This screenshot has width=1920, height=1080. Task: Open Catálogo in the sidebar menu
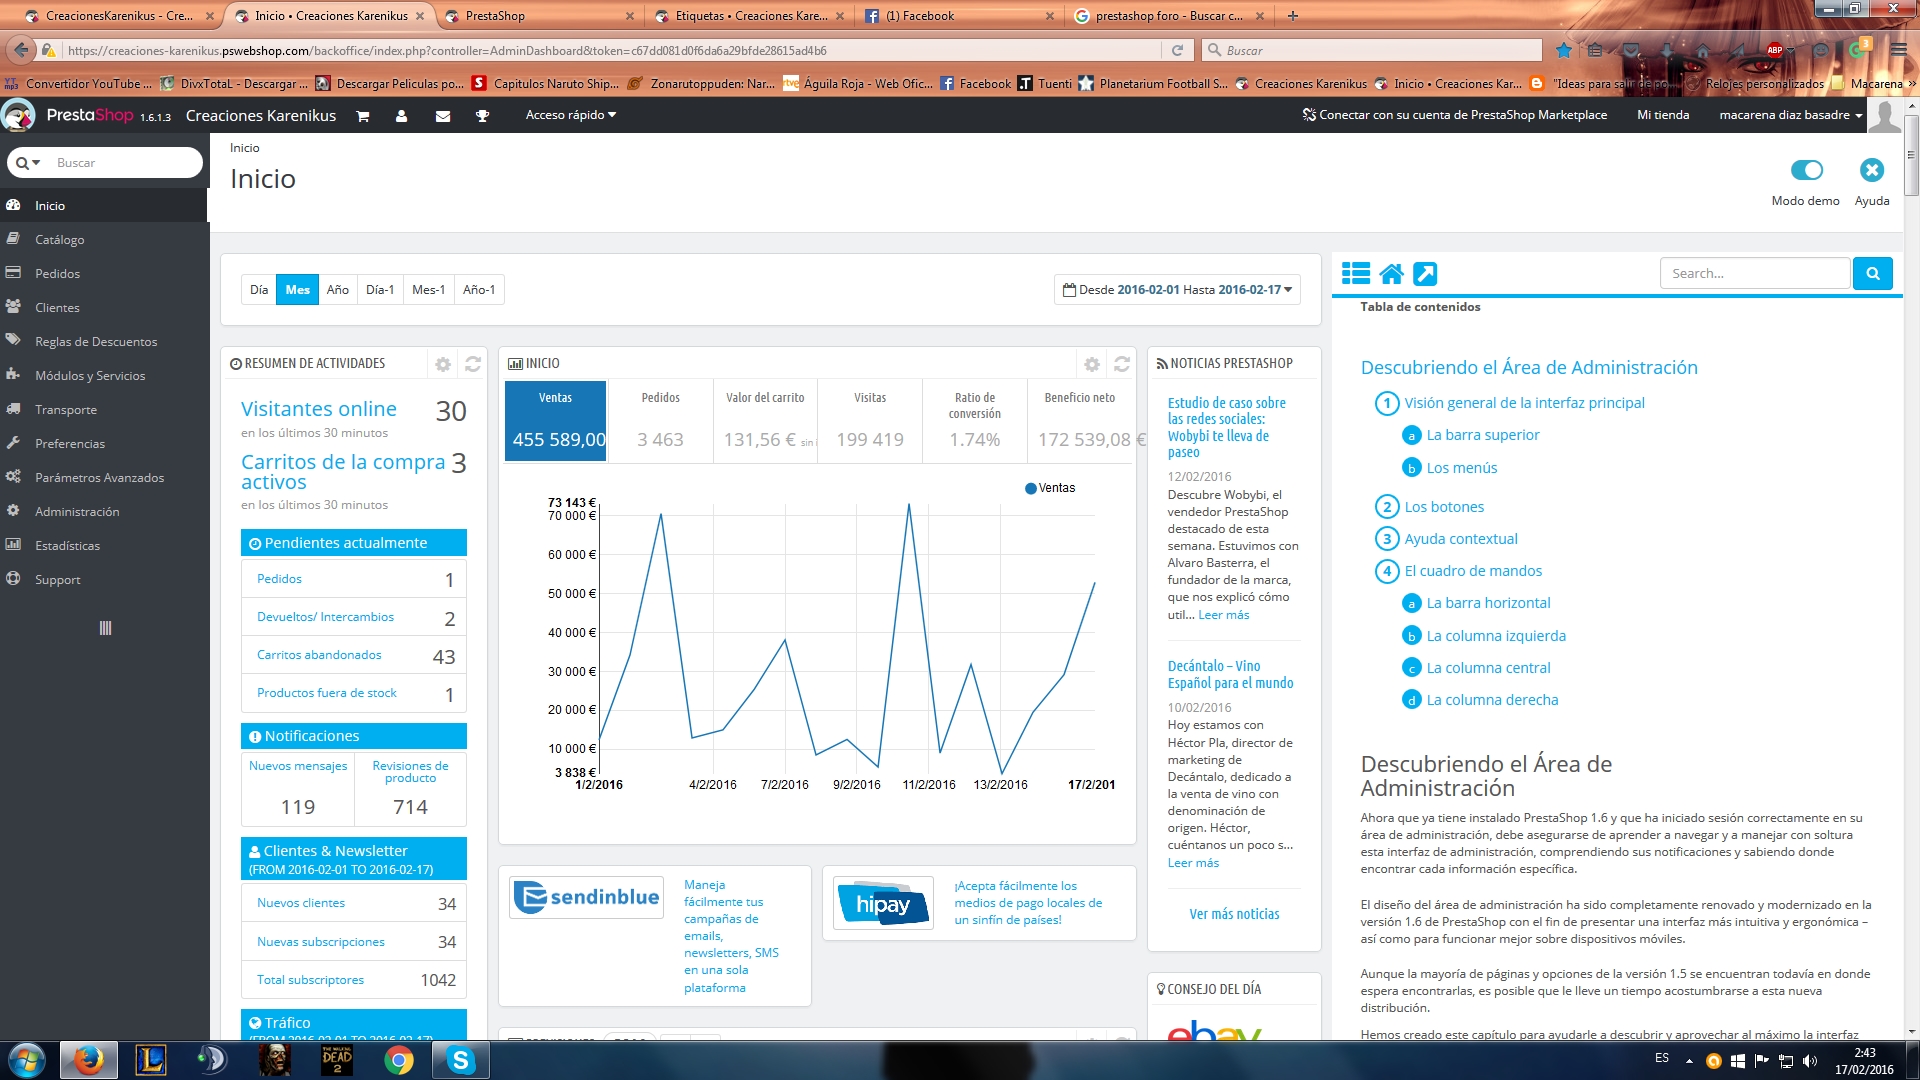pyautogui.click(x=60, y=240)
